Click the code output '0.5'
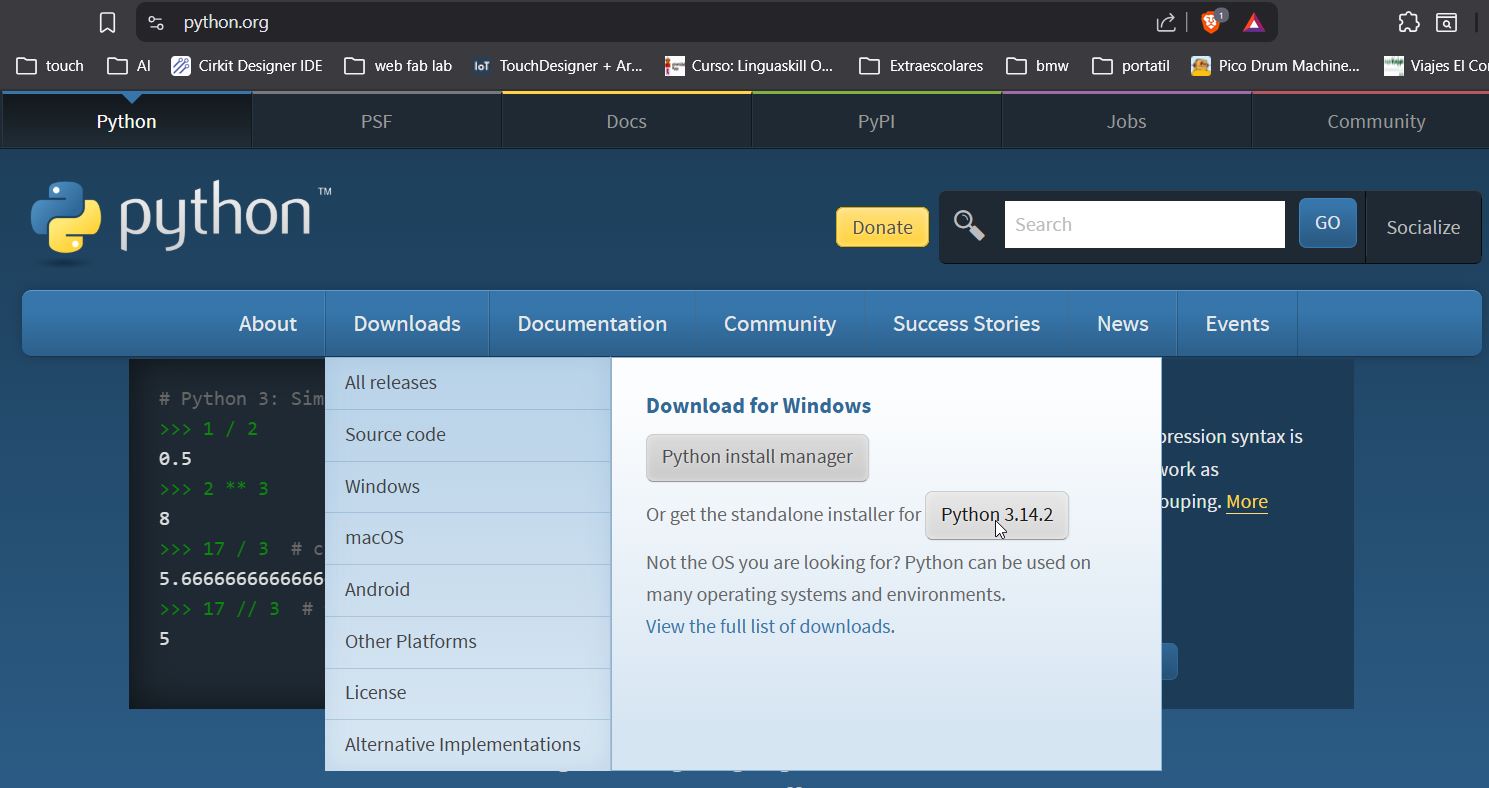Viewport: 1489px width, 788px height. click(175, 459)
